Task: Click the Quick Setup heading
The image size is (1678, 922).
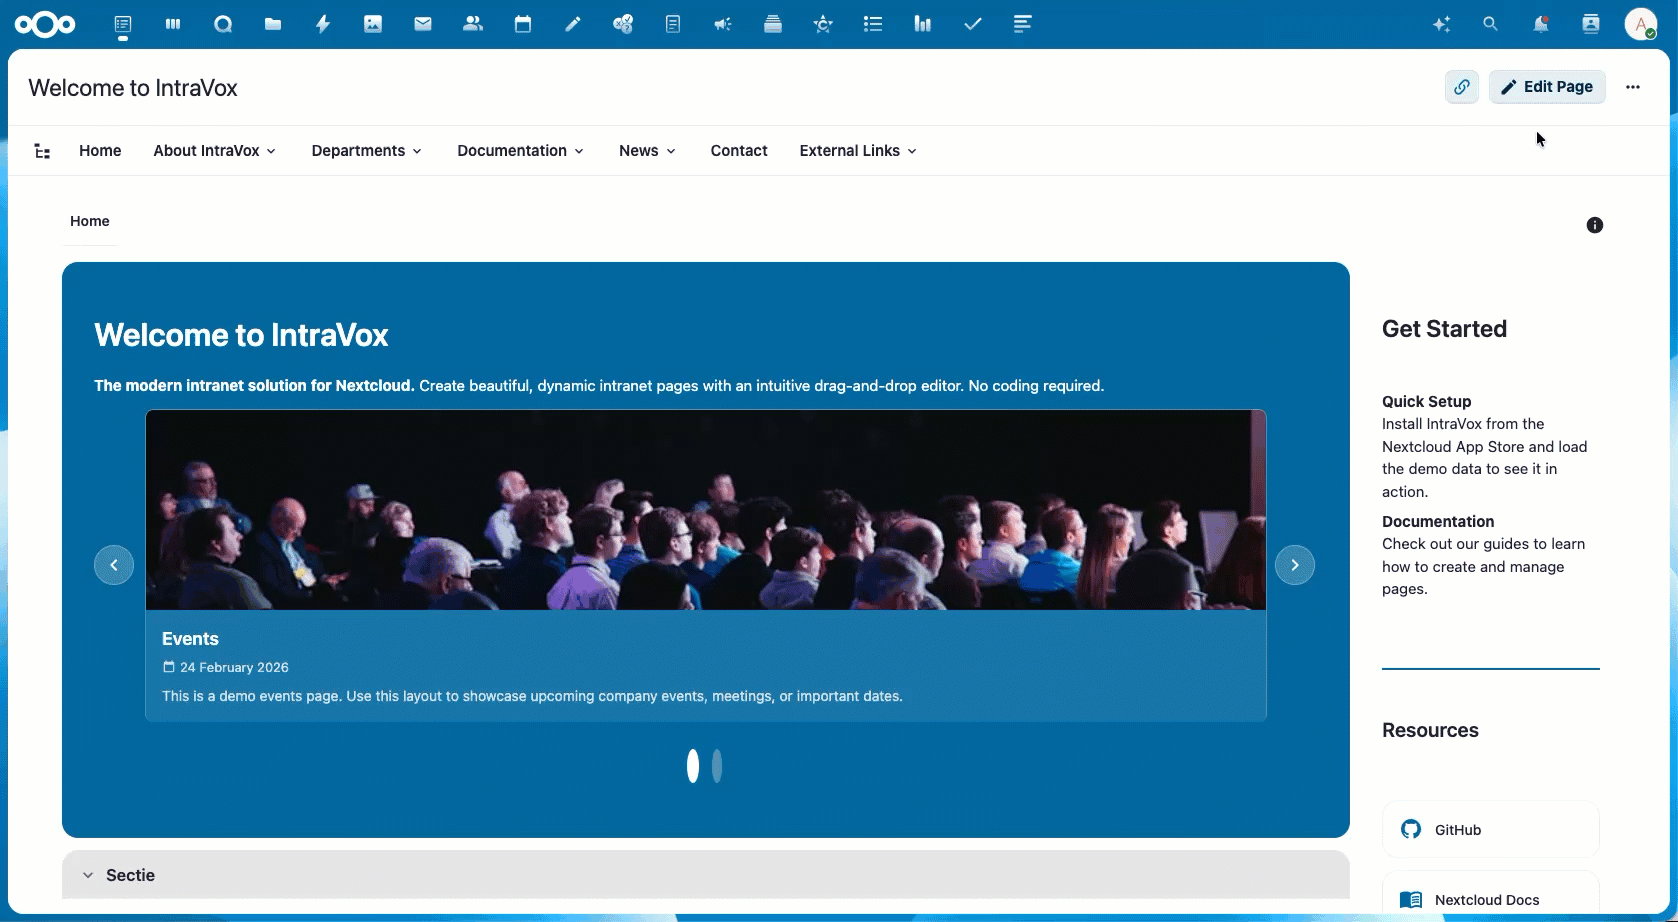Action: (1427, 401)
